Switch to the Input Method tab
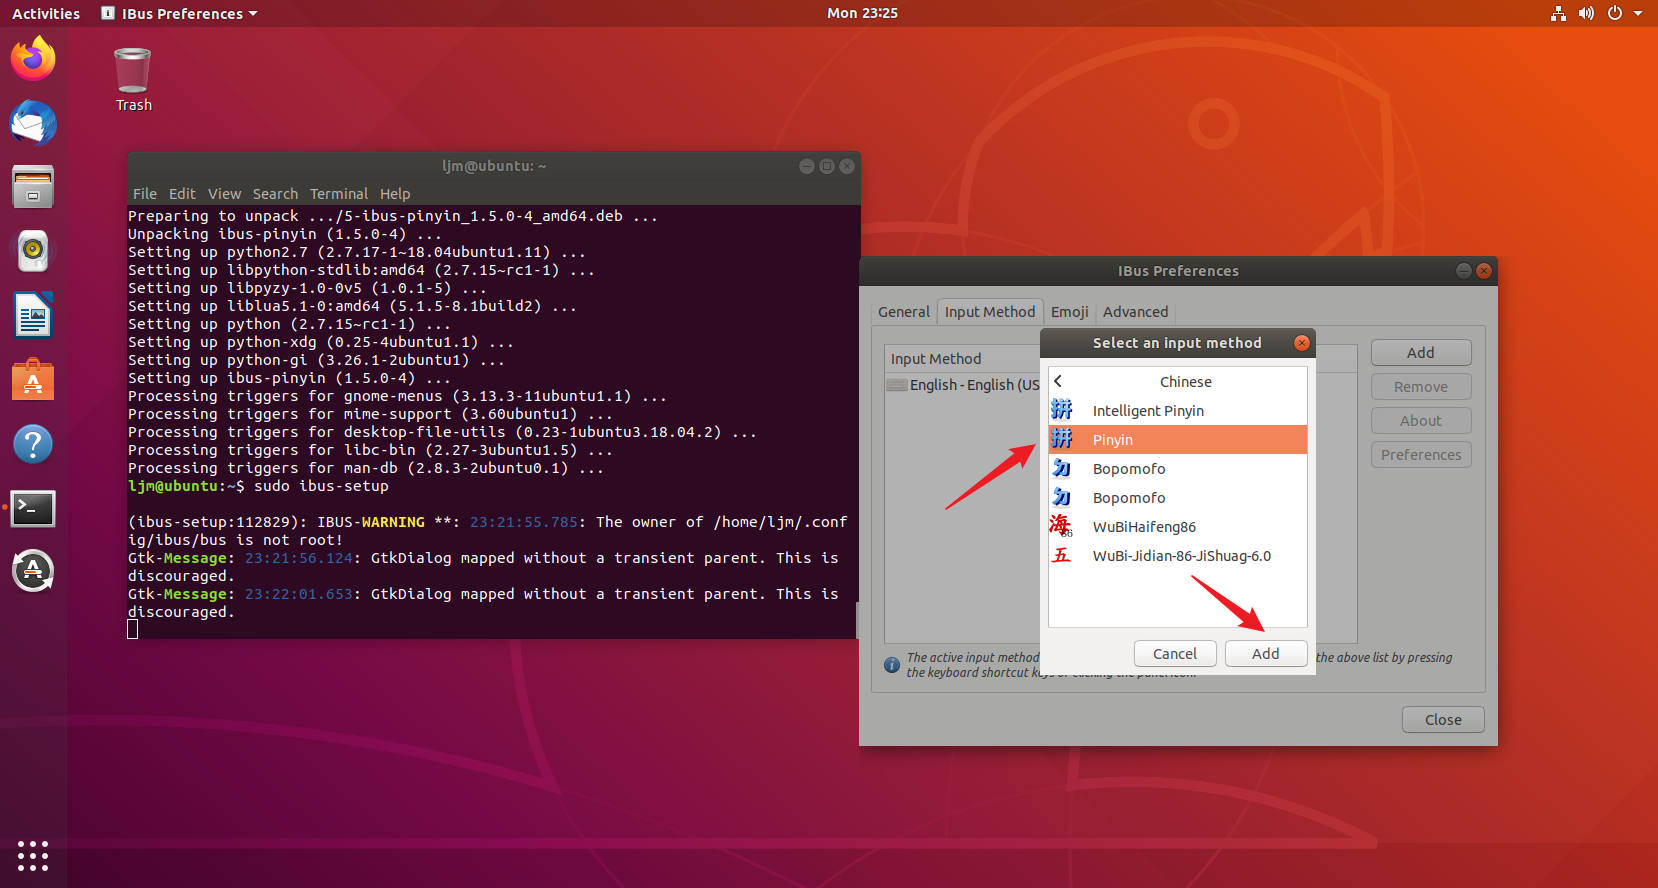1658x888 pixels. [990, 312]
